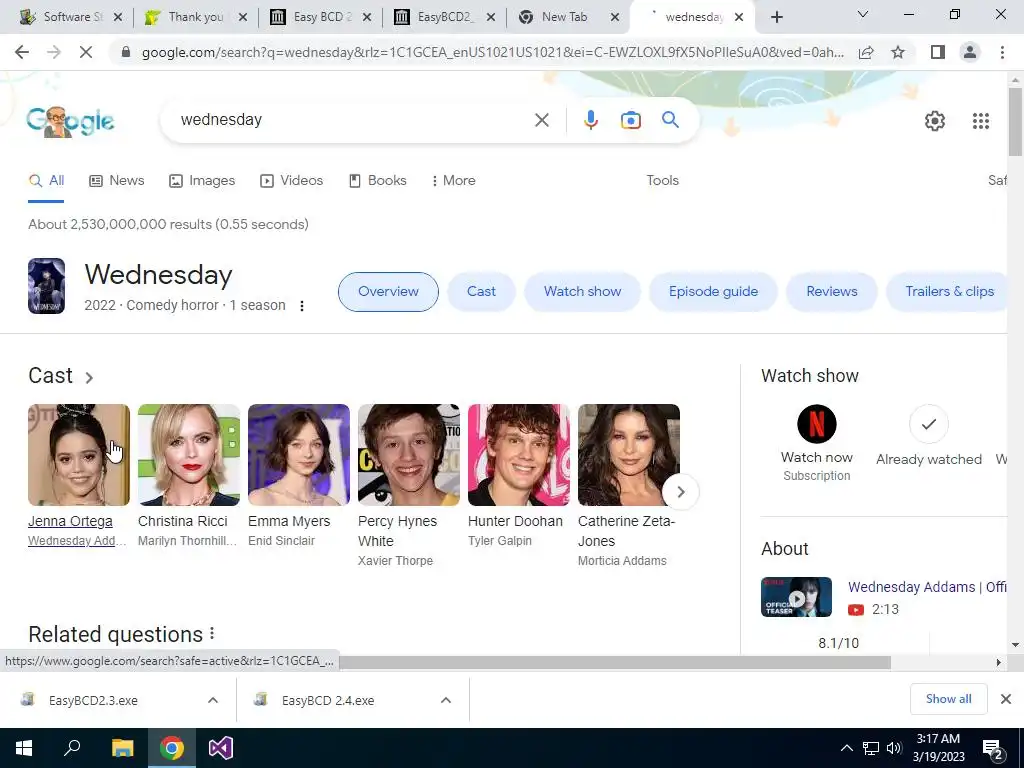The image size is (1024, 768).
Task: Show hidden system tray icons
Action: coord(846,748)
